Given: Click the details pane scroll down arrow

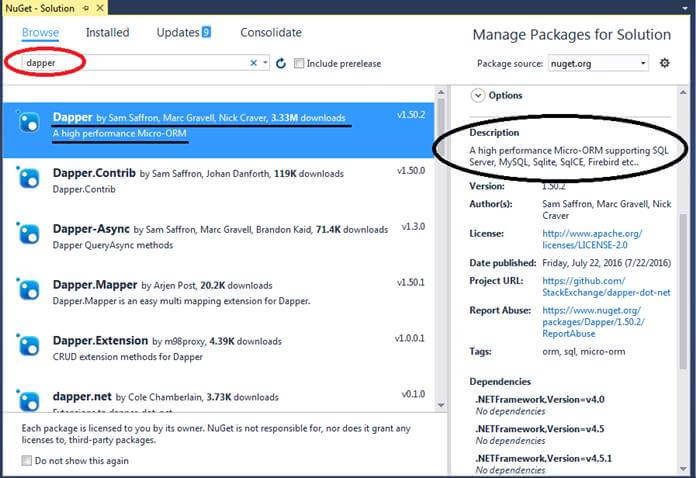Looking at the screenshot, I should pos(683,469).
